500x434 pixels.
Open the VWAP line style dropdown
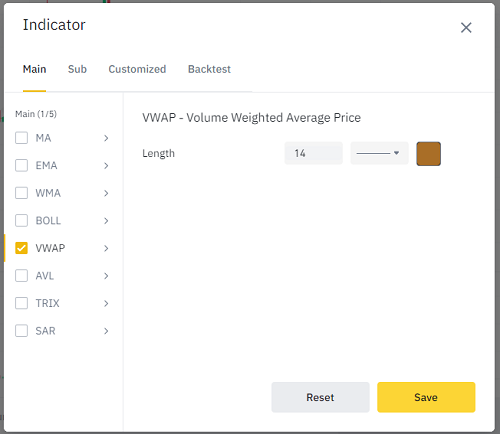(379, 153)
